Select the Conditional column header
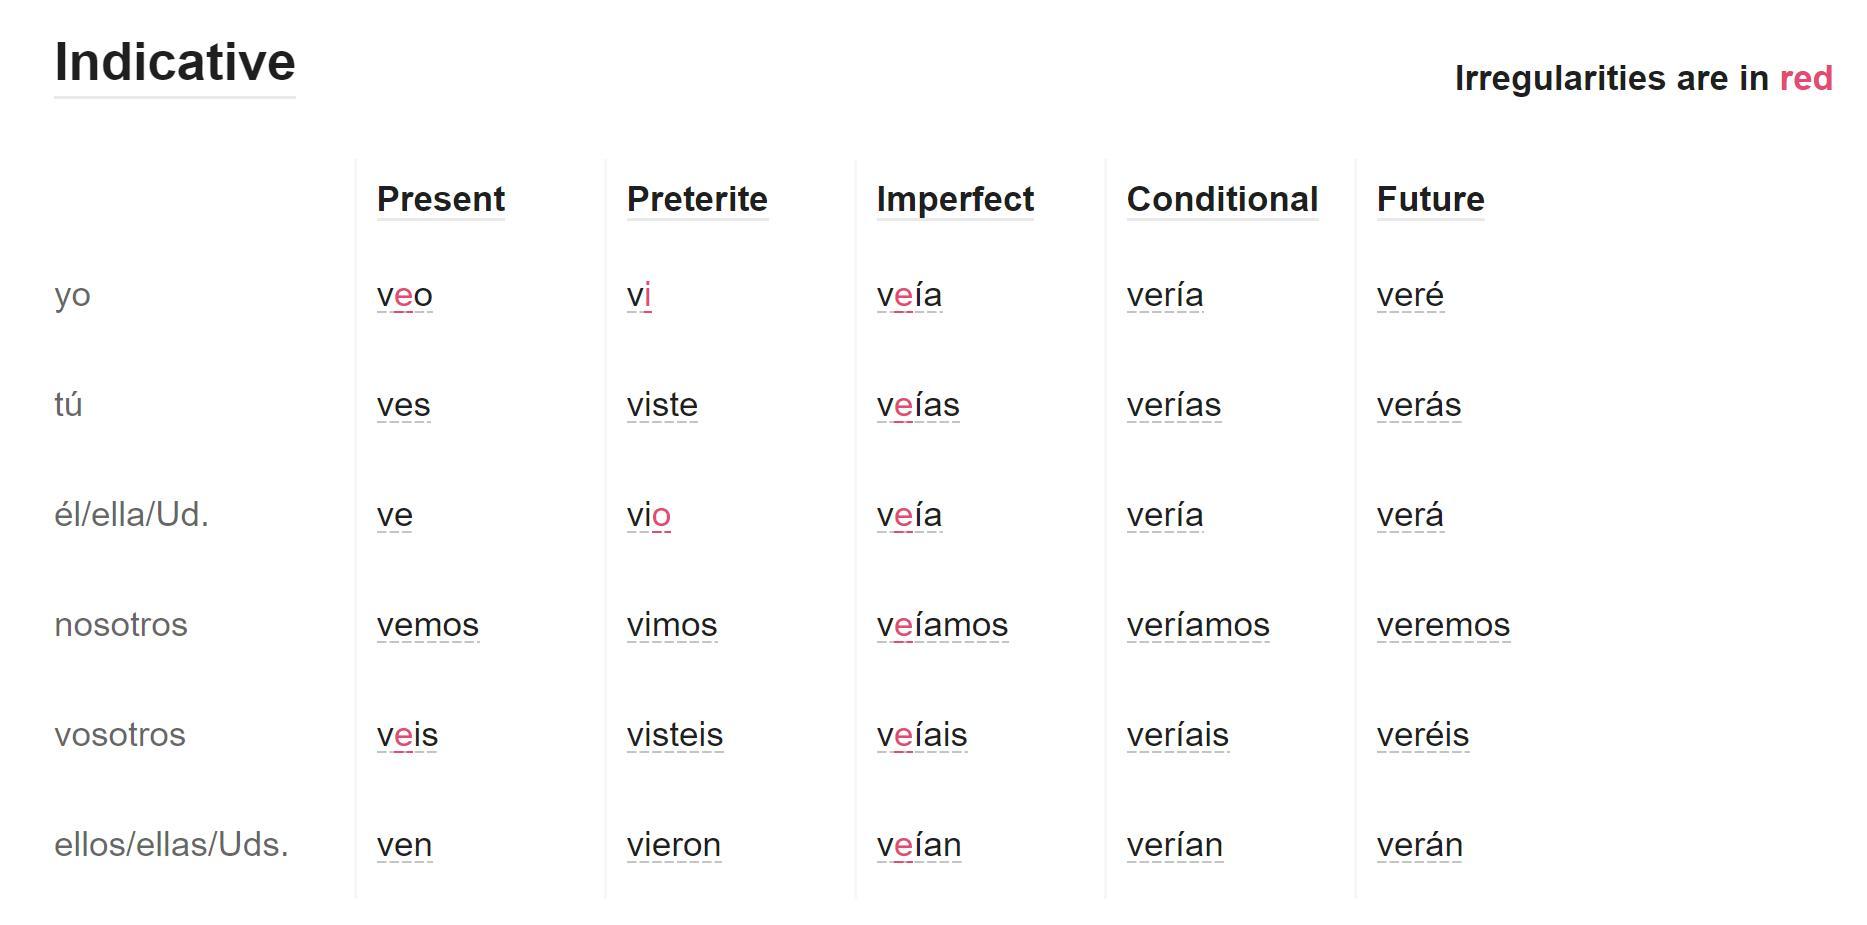Viewport: 1867px width, 925px height. click(1222, 199)
